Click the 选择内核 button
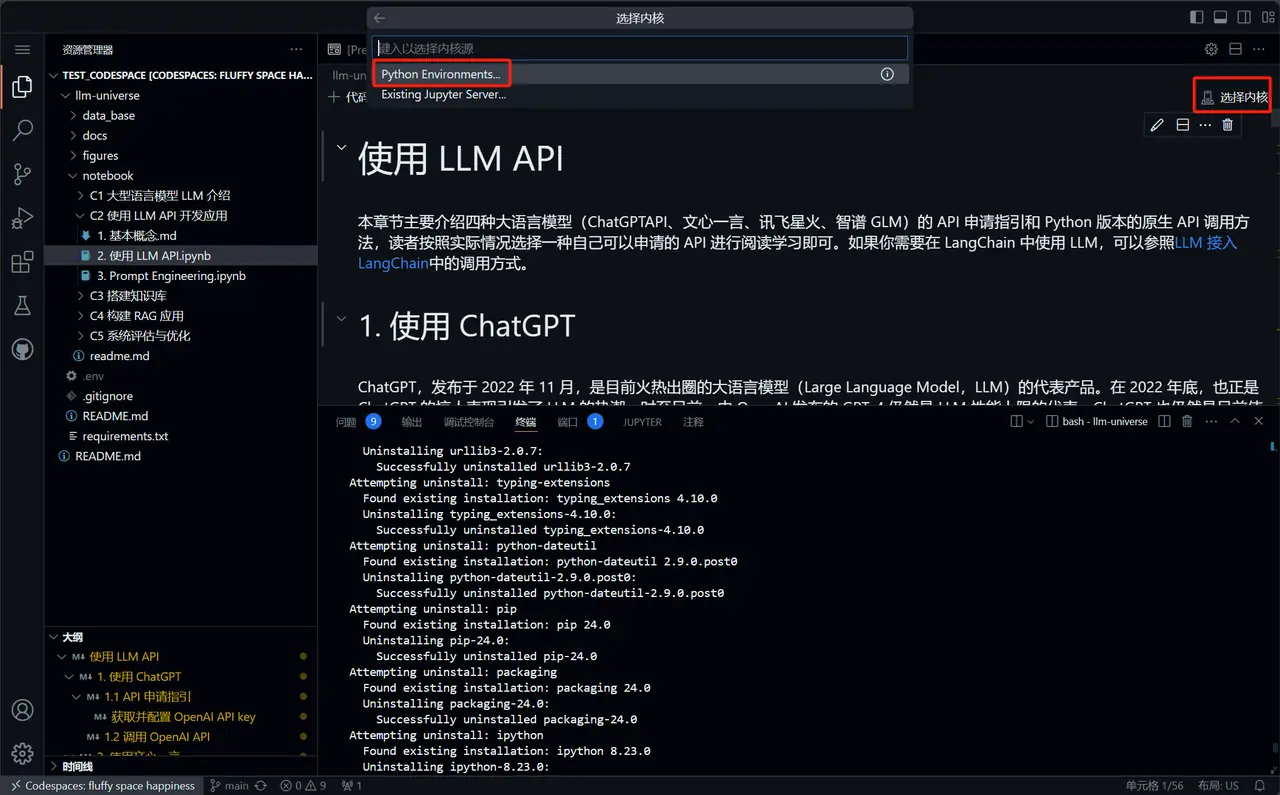Screen dimensions: 1280x795 point(1235,97)
